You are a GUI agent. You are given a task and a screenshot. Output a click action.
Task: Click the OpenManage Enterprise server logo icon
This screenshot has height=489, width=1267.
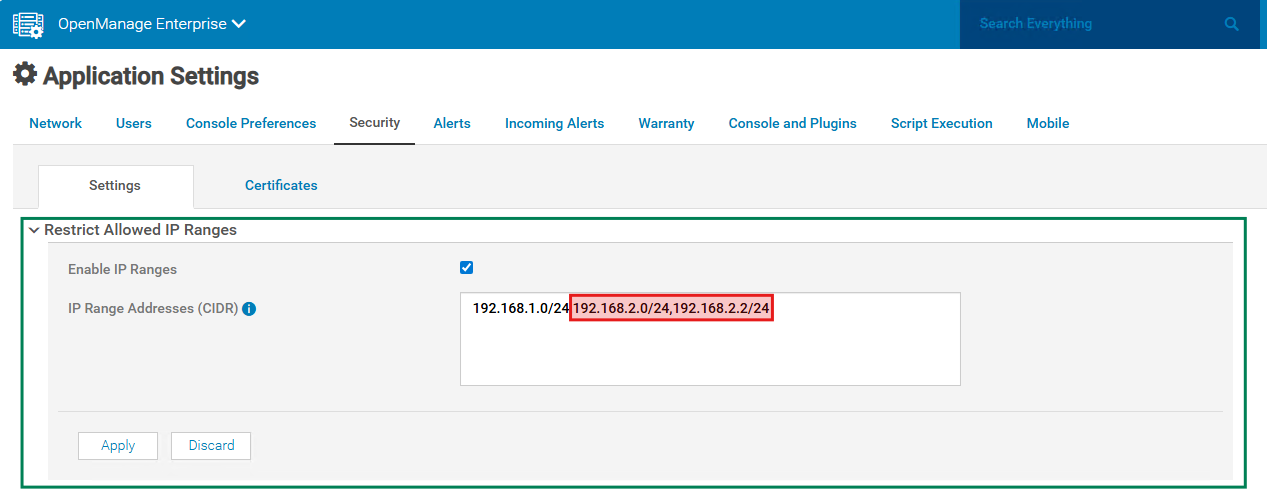click(27, 24)
